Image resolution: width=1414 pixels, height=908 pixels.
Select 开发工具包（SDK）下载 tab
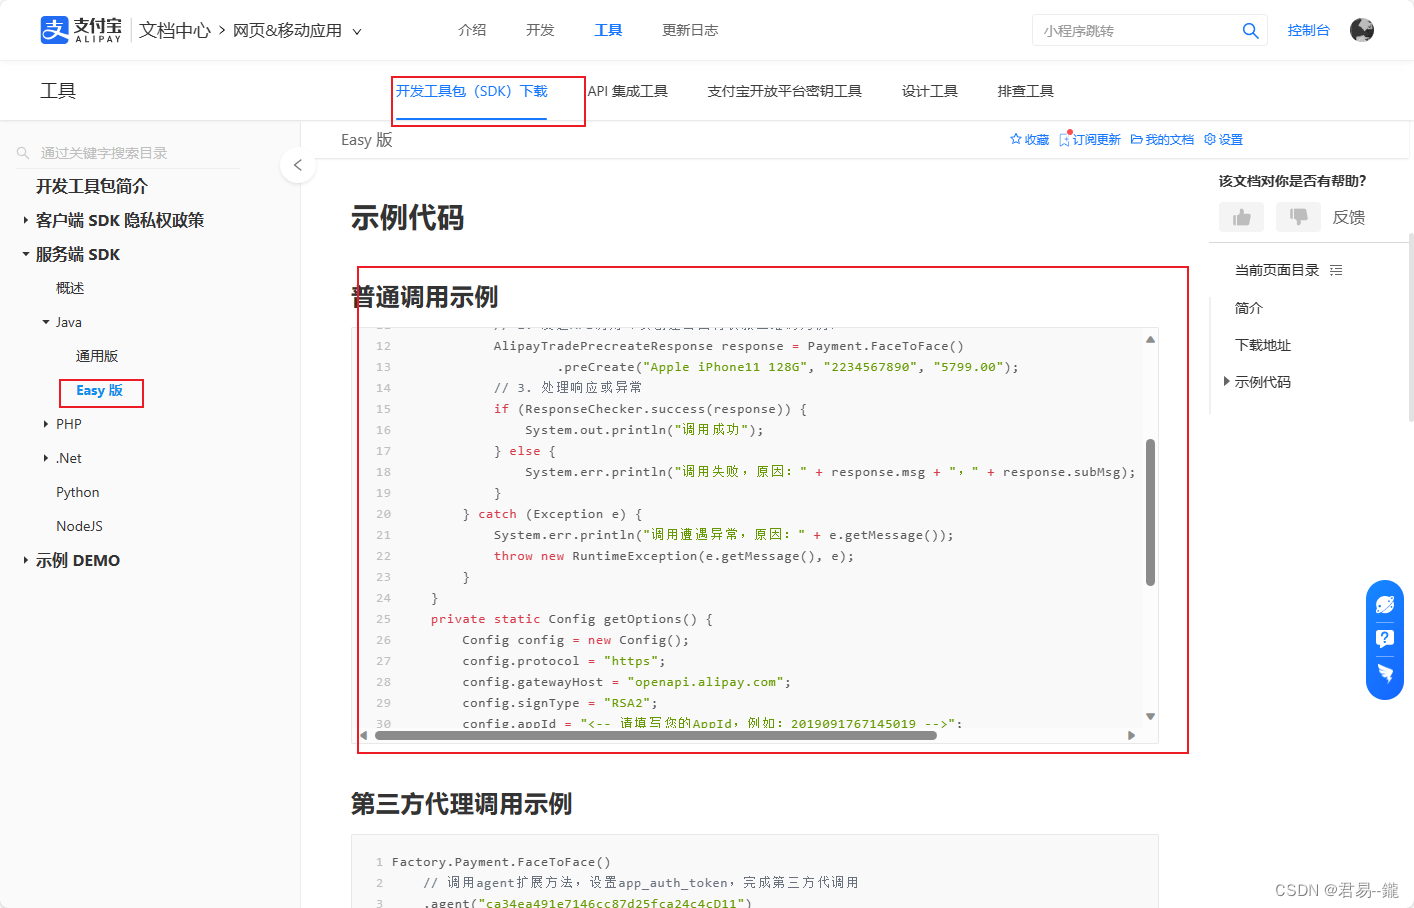[x=471, y=91]
